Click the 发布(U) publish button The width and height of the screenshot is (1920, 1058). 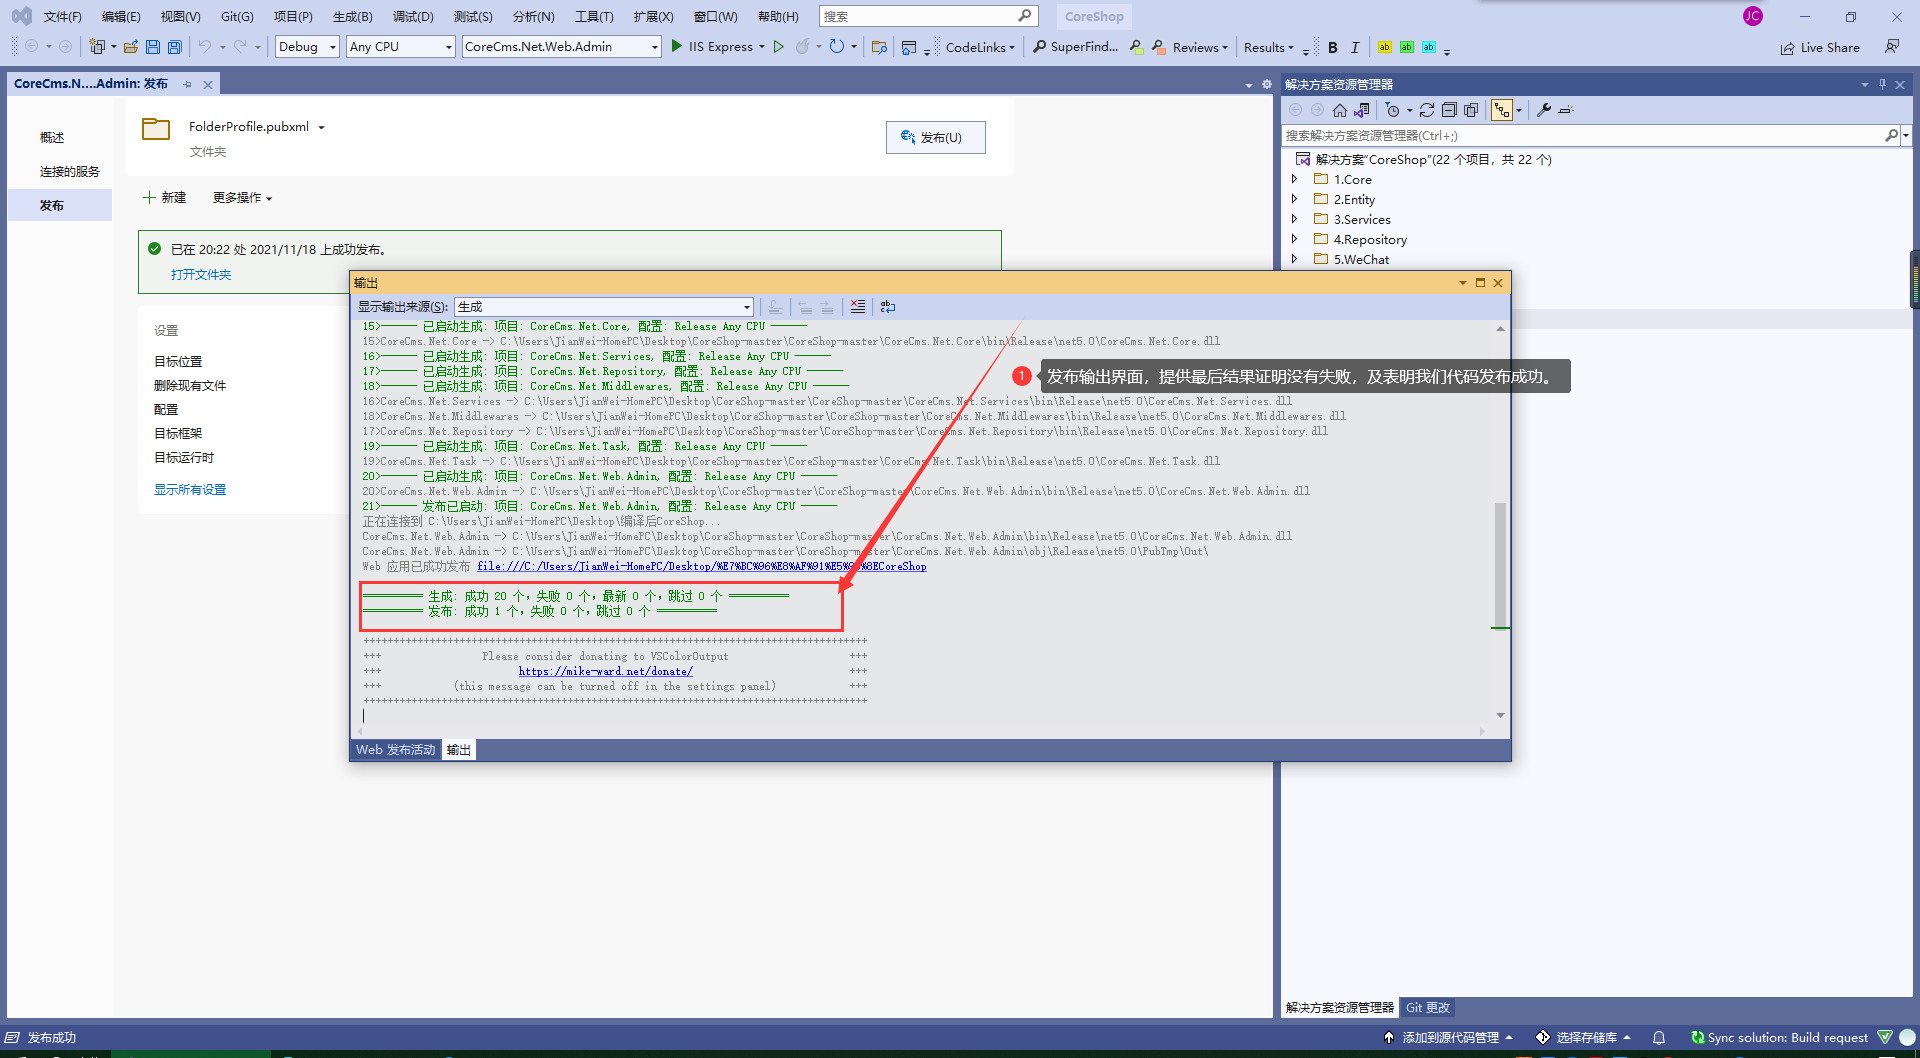[x=935, y=138]
